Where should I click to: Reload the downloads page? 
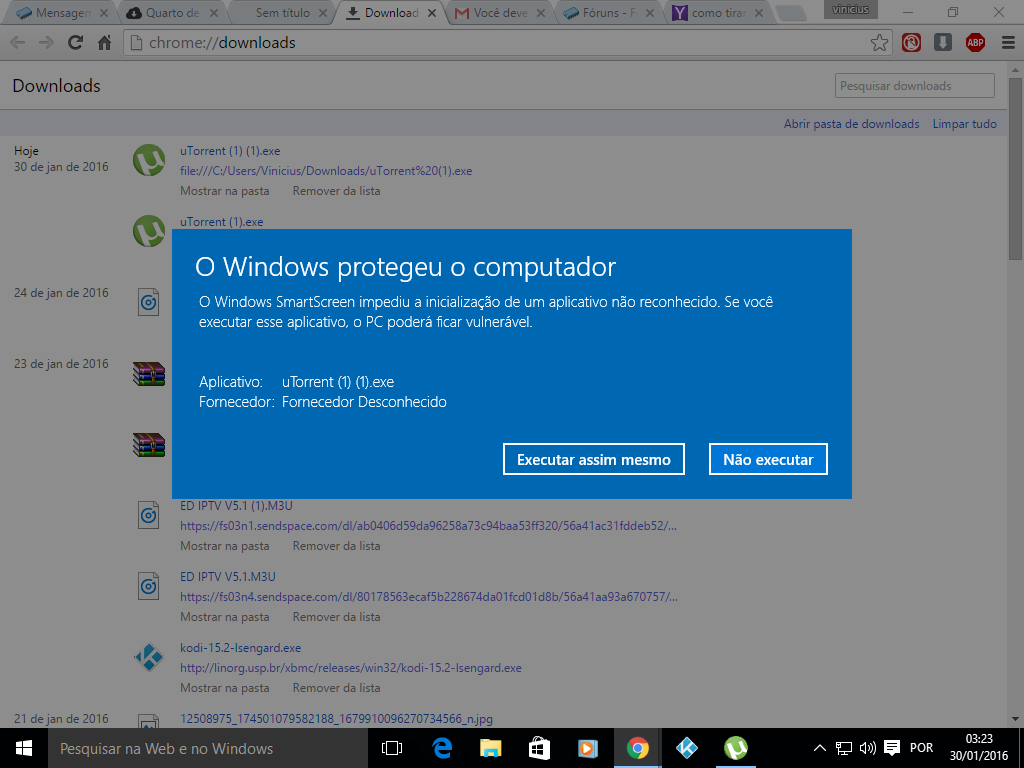click(76, 43)
